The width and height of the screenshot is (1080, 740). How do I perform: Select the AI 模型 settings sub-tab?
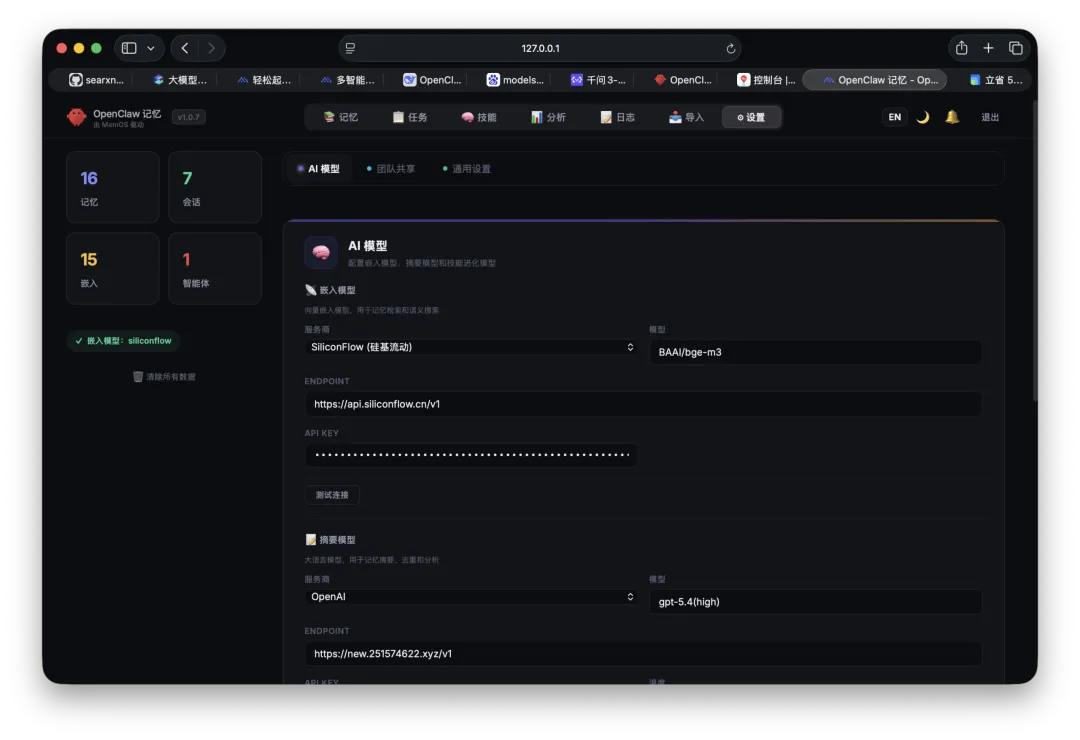pyautogui.click(x=318, y=169)
